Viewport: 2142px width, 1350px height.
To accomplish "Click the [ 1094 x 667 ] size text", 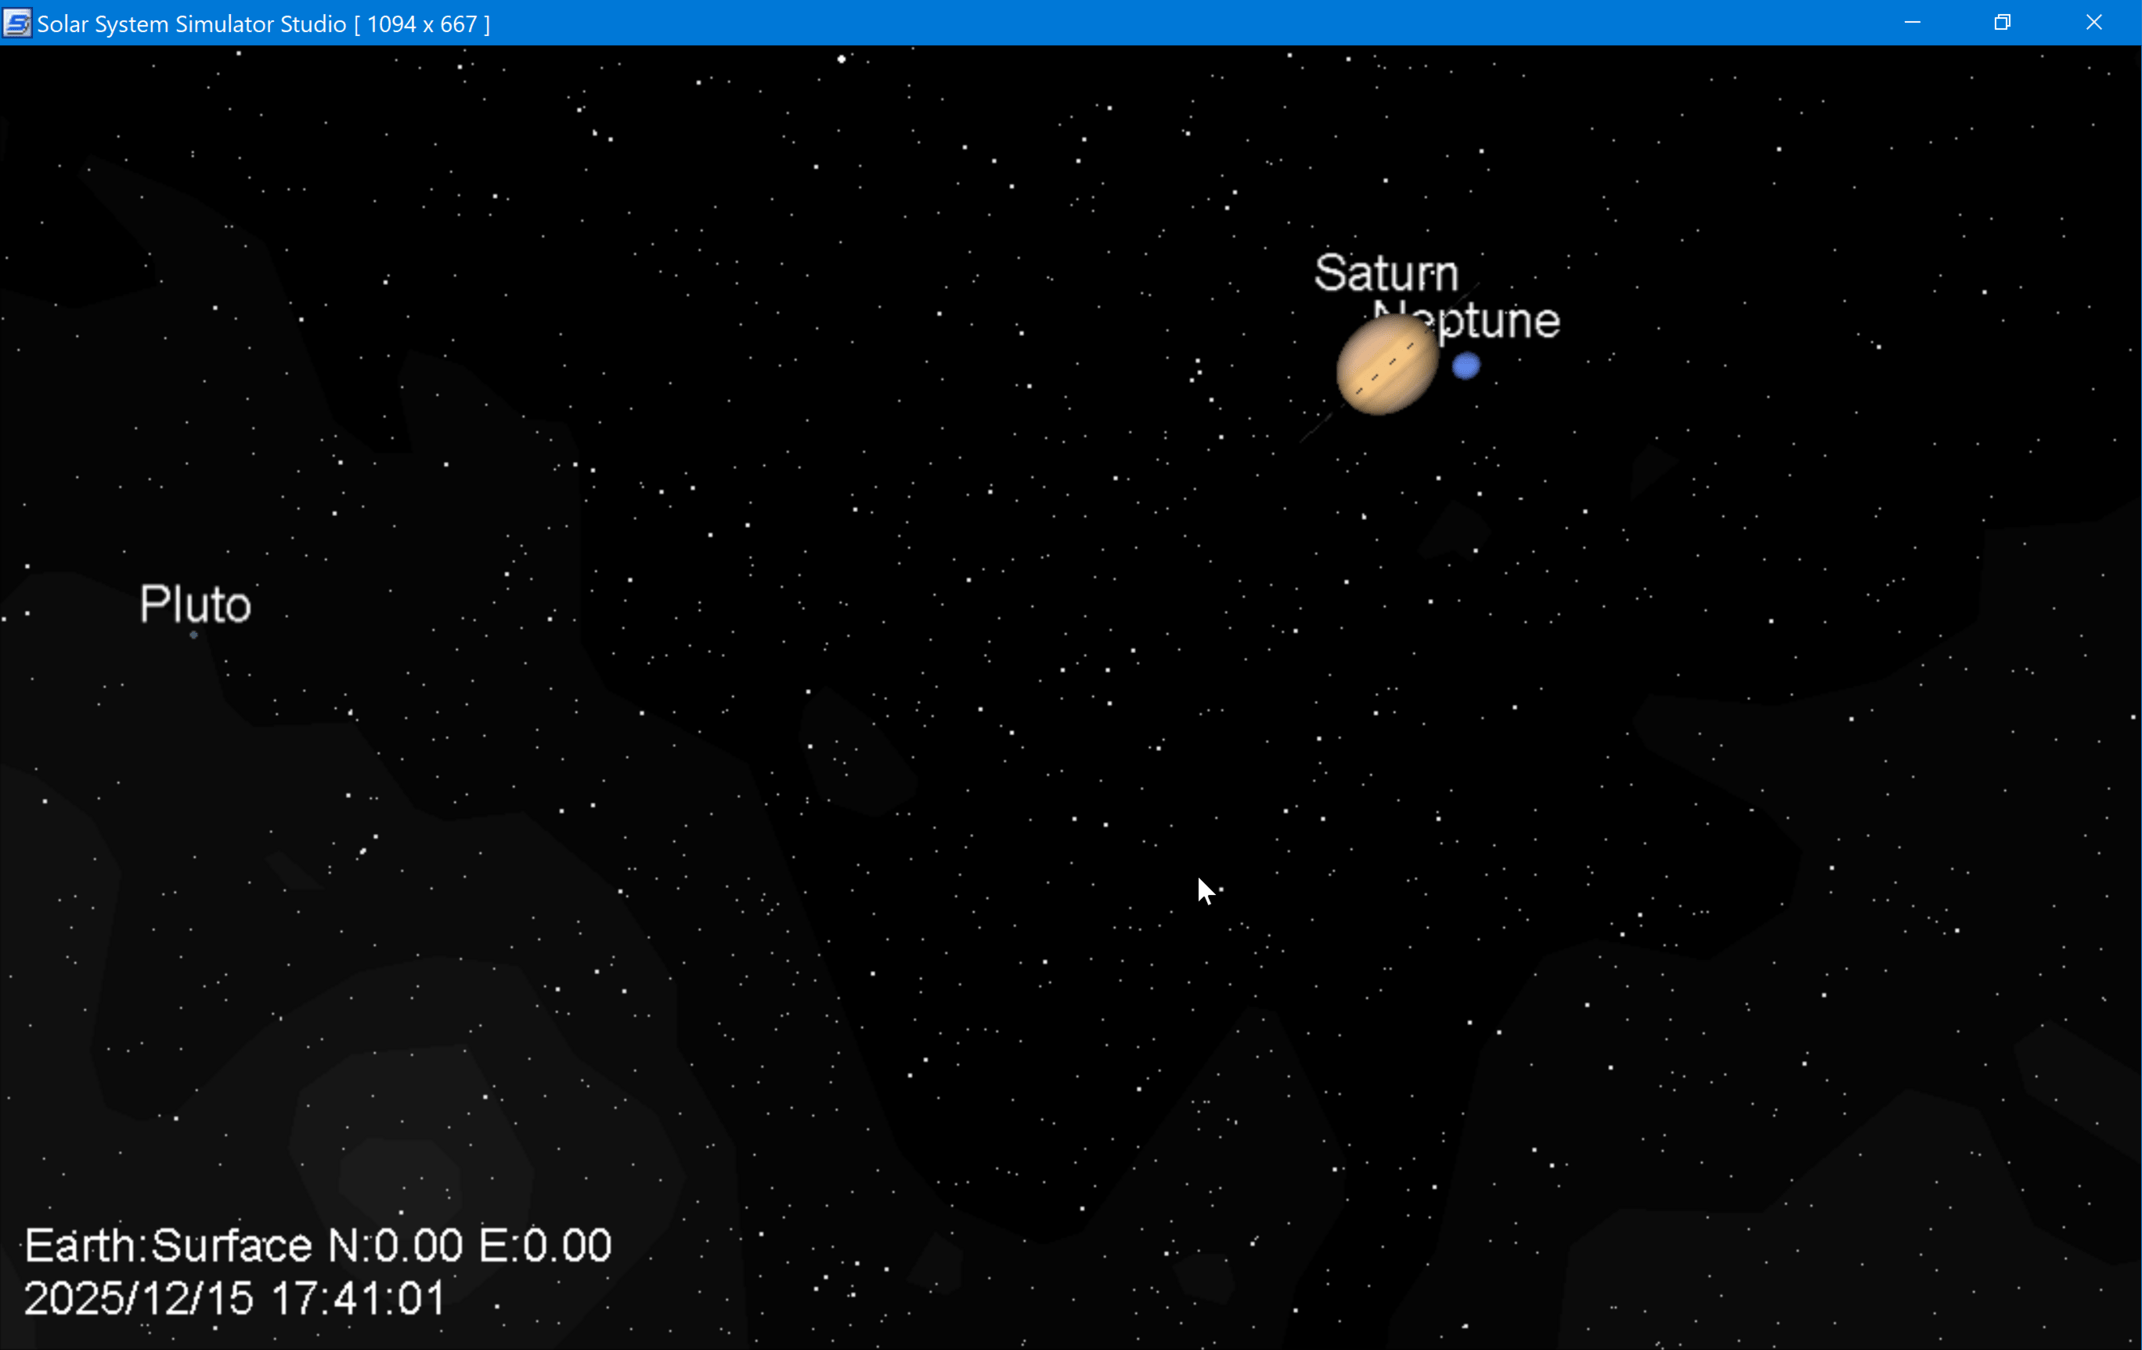I will [422, 23].
